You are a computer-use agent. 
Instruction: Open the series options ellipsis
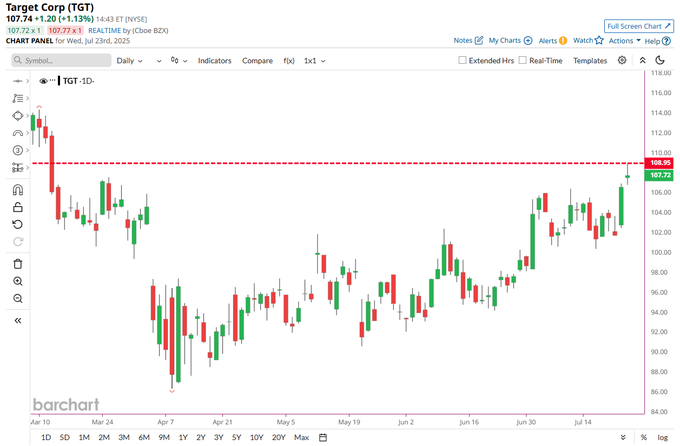click(52, 80)
